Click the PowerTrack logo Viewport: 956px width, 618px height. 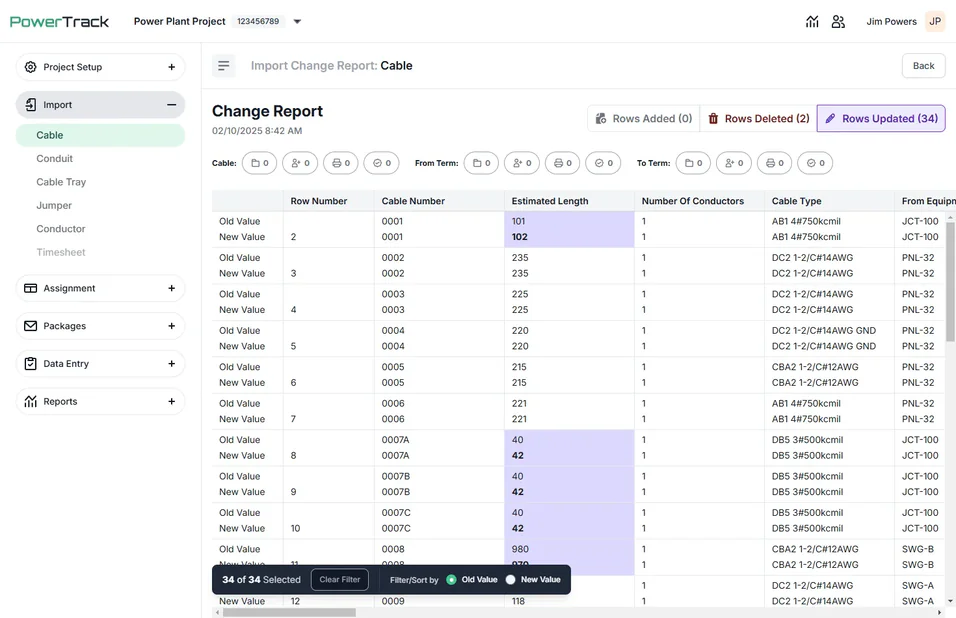tap(59, 22)
